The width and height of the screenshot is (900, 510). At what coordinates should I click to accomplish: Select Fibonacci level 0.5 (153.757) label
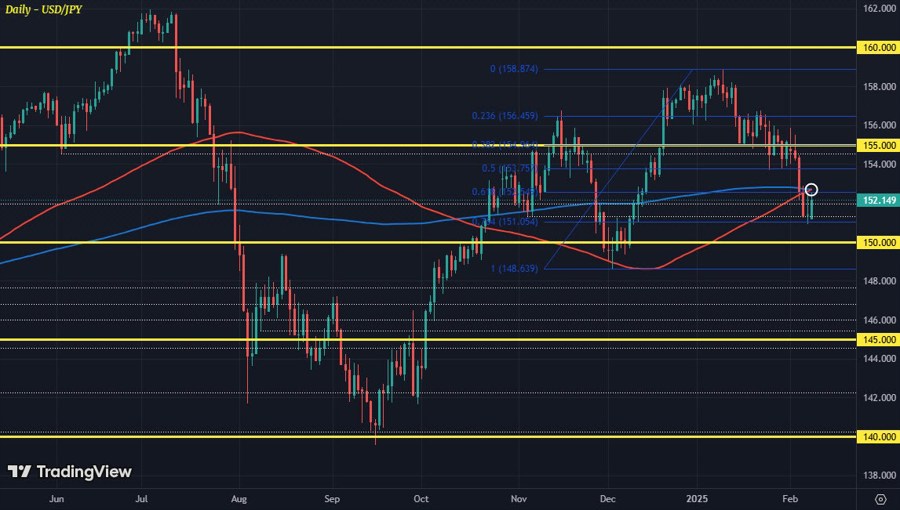(x=510, y=168)
